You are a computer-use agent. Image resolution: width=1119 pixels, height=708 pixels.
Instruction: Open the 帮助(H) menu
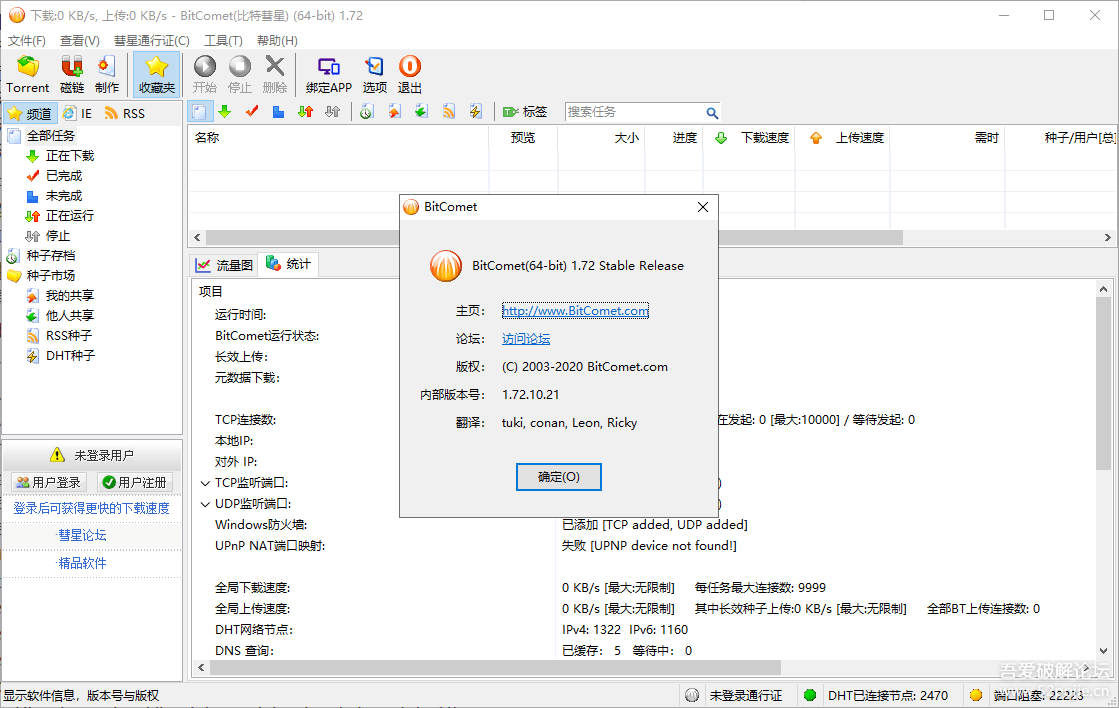tap(278, 41)
